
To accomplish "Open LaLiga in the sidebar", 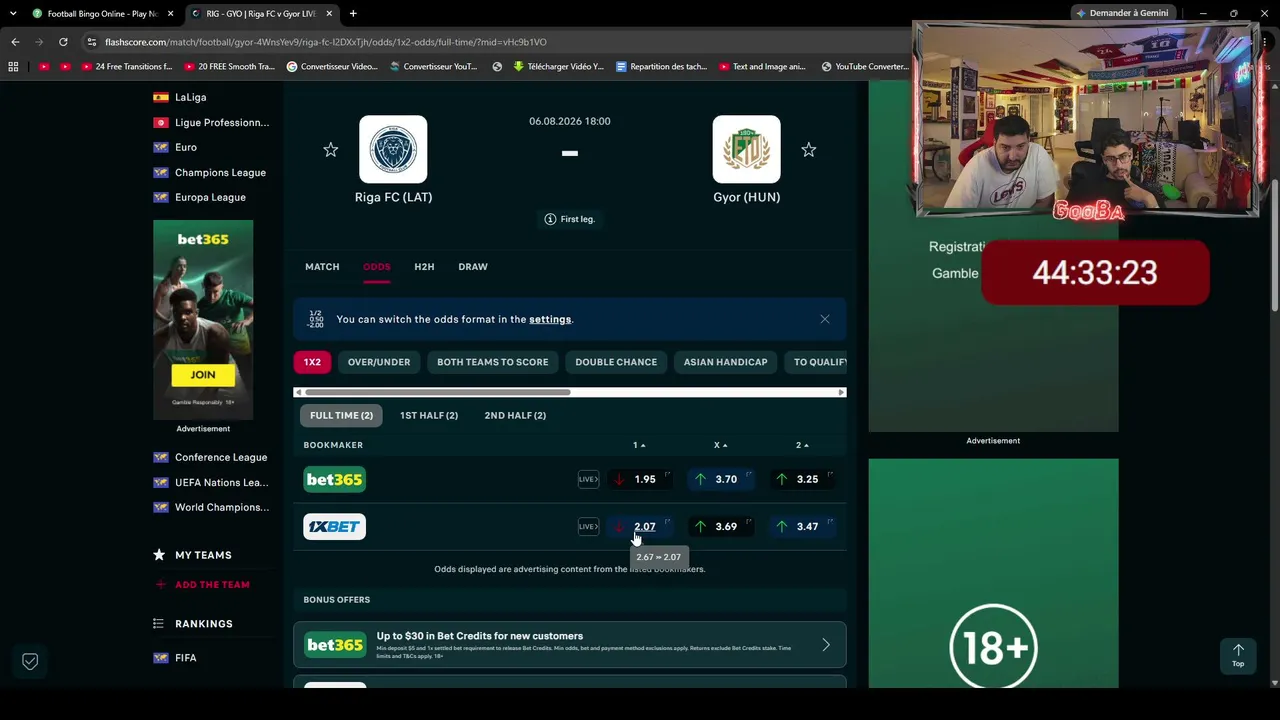I will pyautogui.click(x=190, y=97).
